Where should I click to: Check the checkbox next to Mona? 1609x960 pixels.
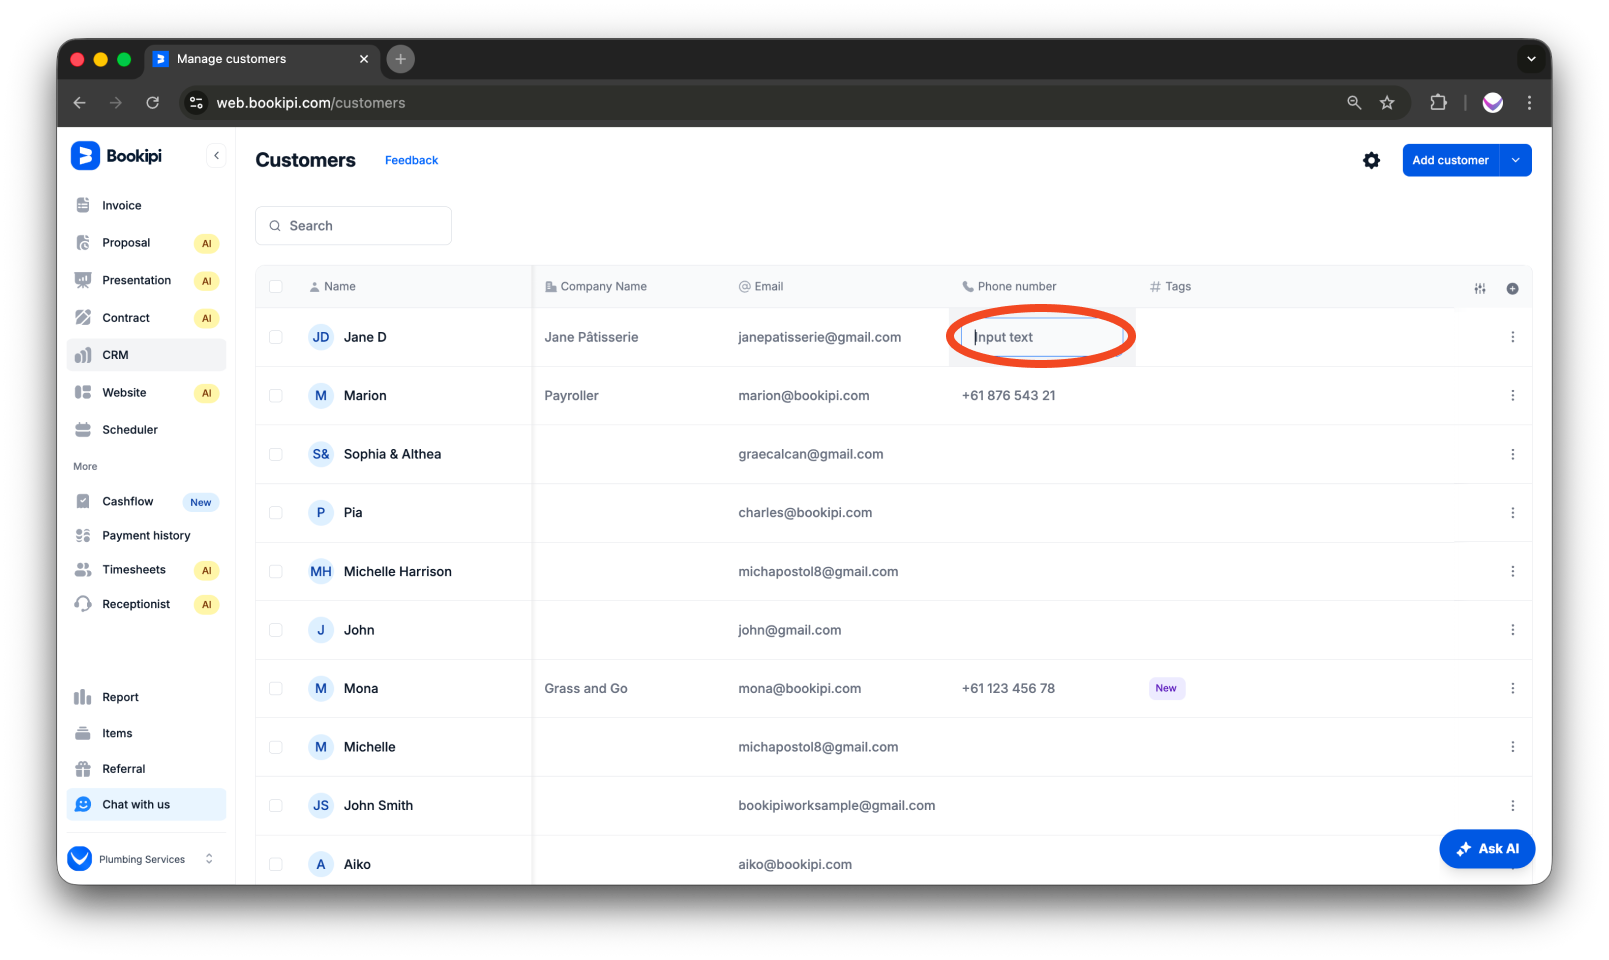pyautogui.click(x=276, y=688)
